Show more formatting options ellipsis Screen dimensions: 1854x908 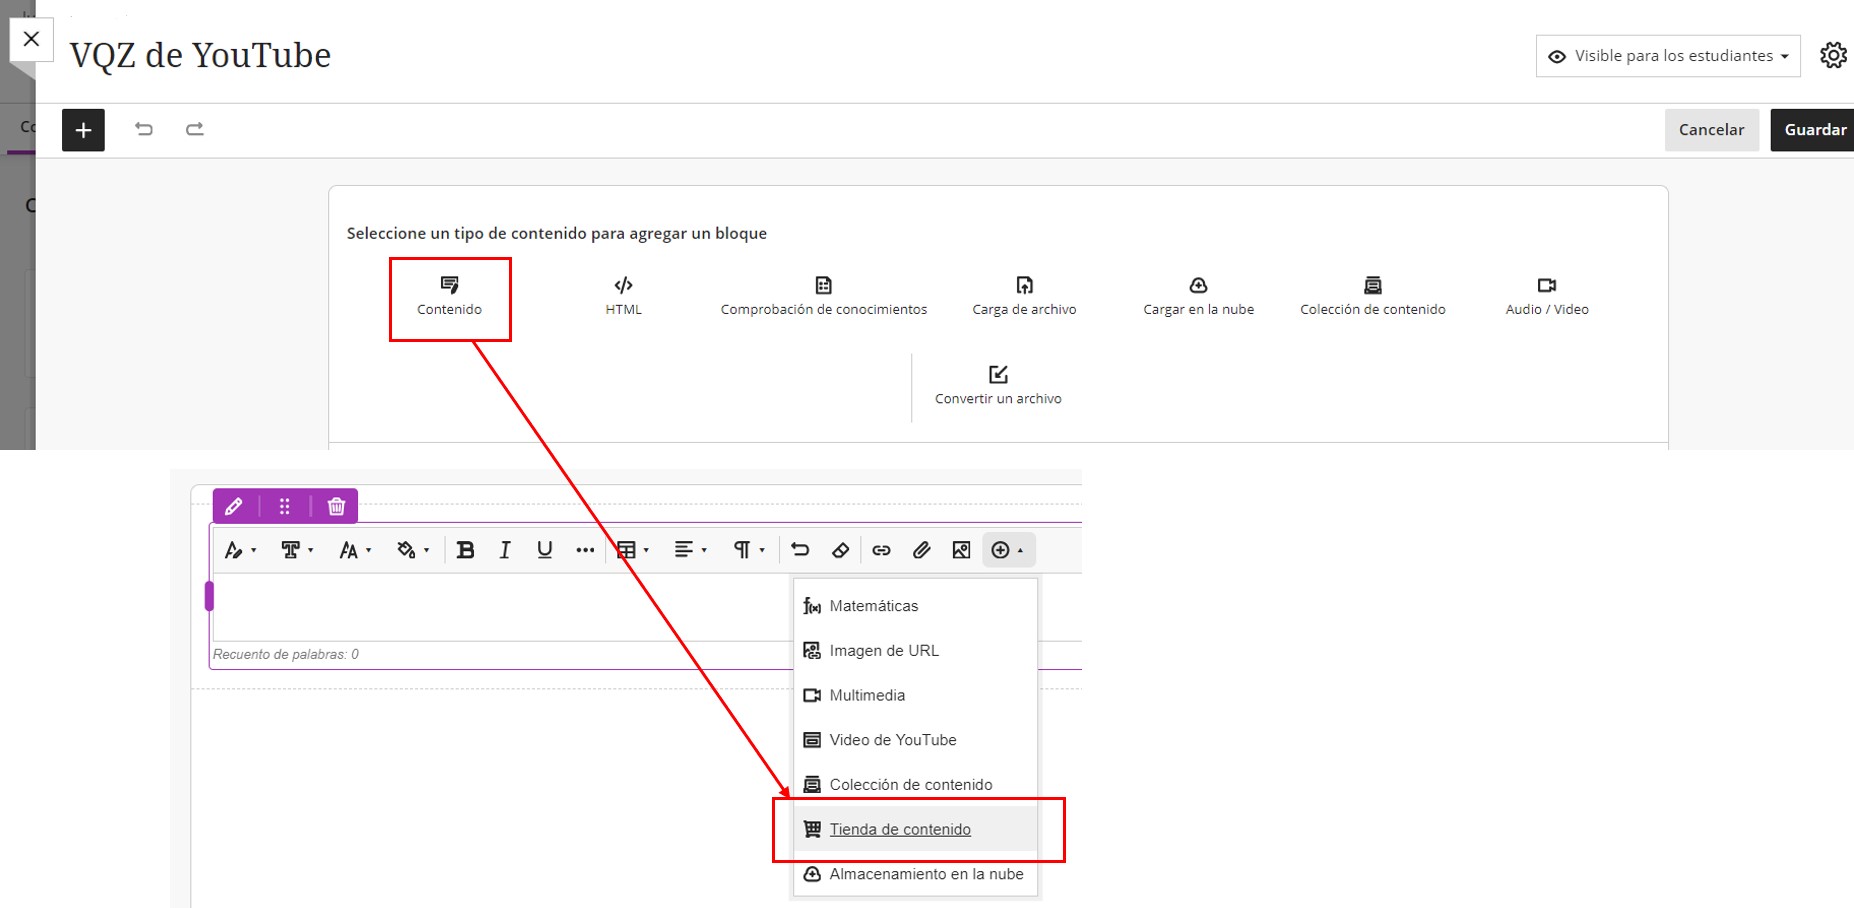(x=585, y=550)
